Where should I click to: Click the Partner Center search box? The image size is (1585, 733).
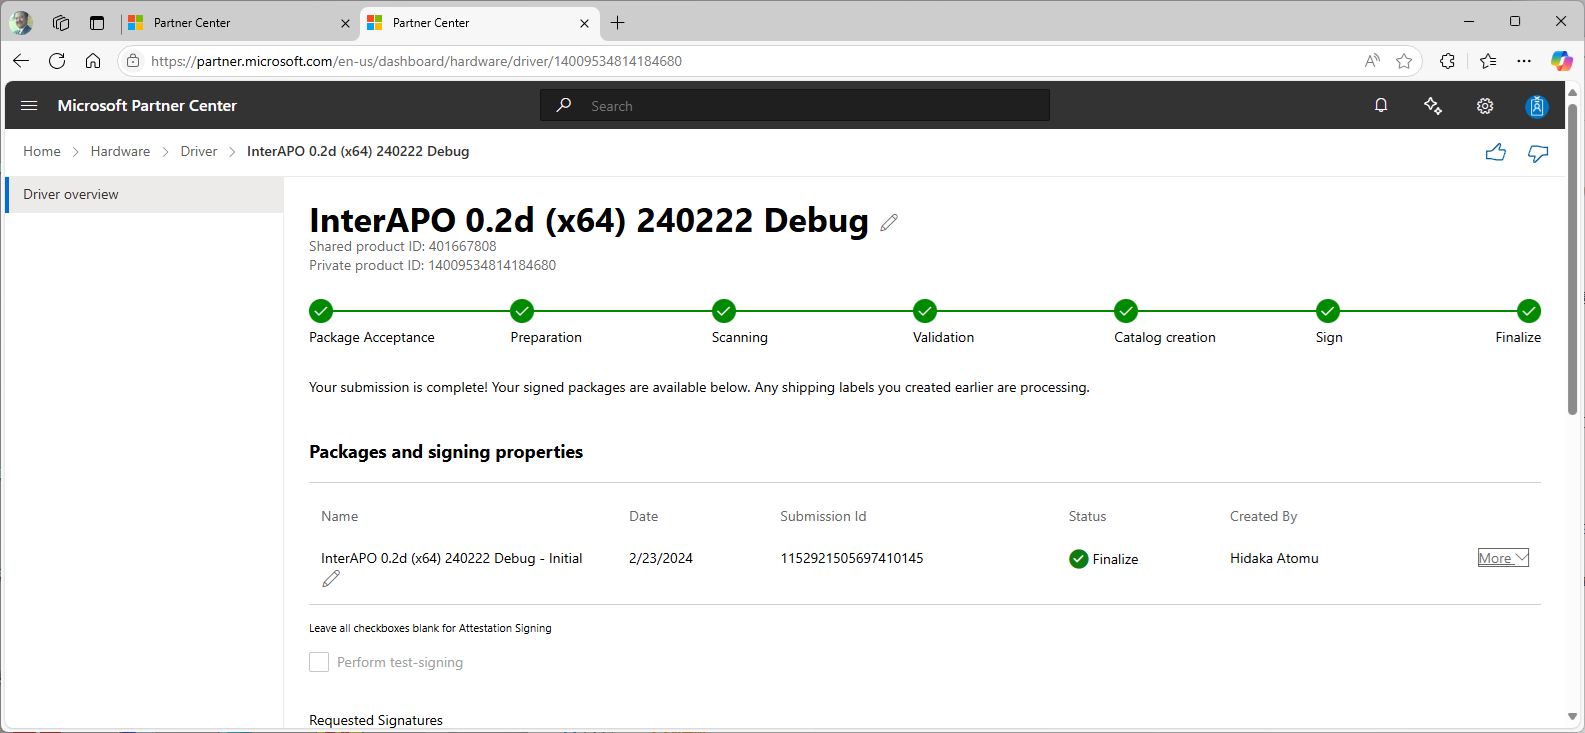pos(795,106)
